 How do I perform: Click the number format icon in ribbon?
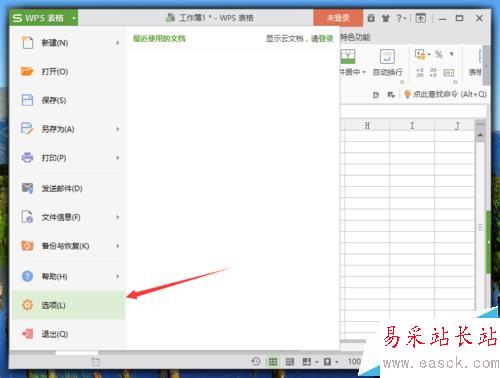point(420,54)
